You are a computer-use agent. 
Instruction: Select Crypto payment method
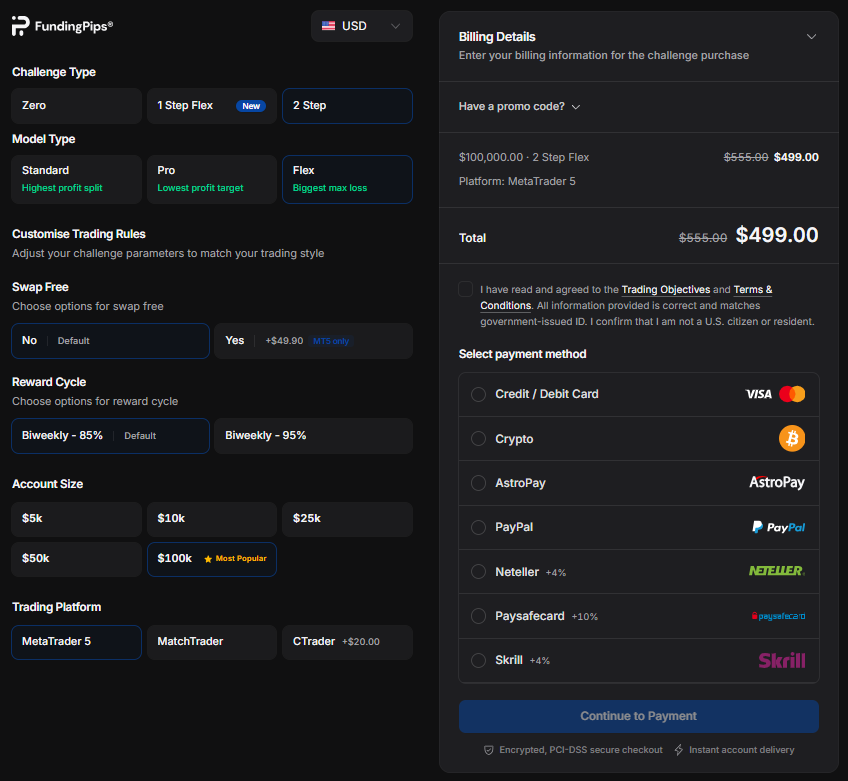click(639, 439)
